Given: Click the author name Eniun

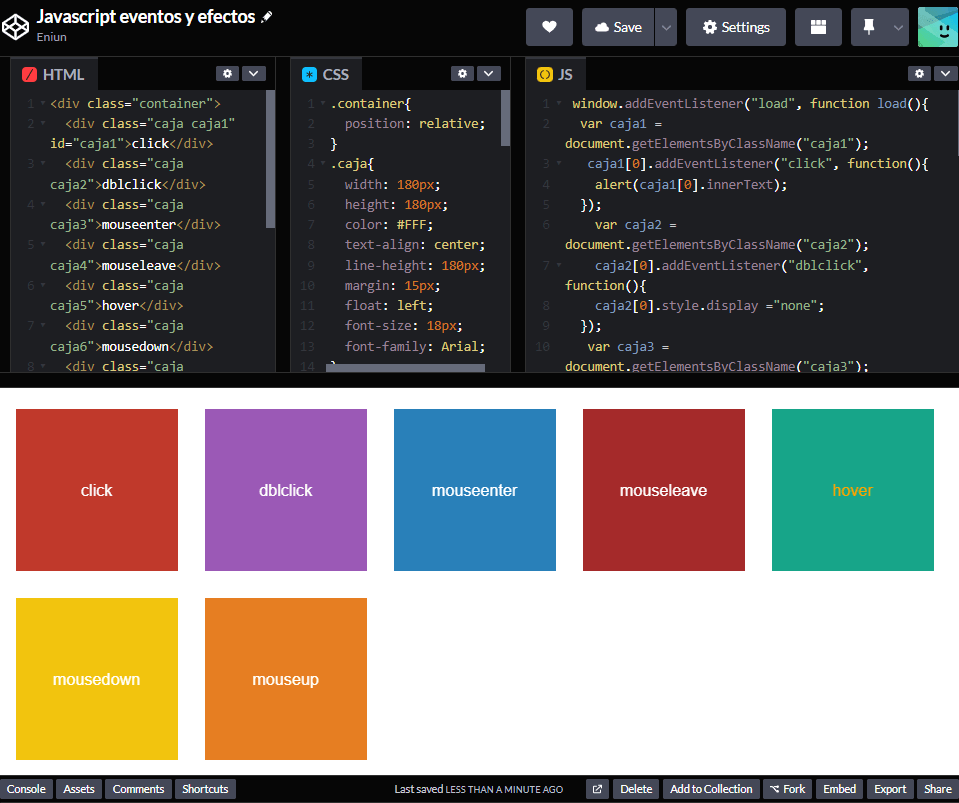Looking at the screenshot, I should pyautogui.click(x=51, y=37).
